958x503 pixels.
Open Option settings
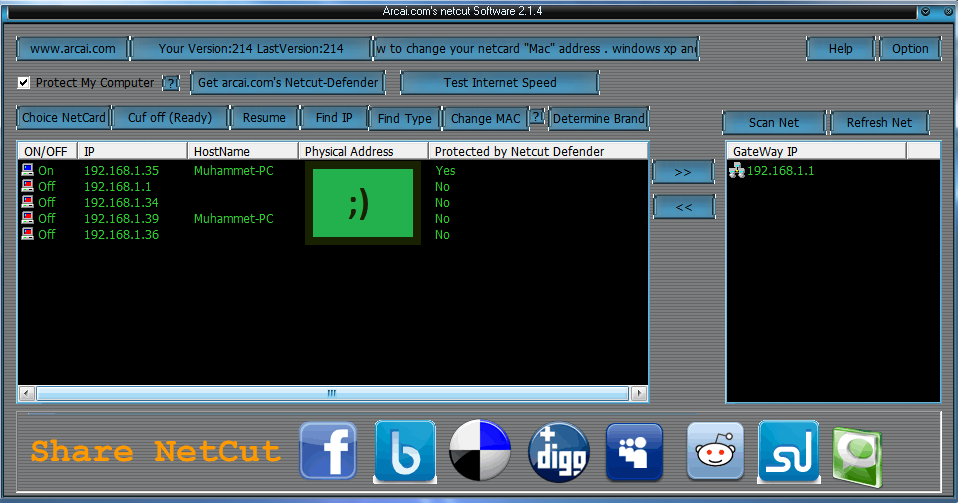[910, 49]
